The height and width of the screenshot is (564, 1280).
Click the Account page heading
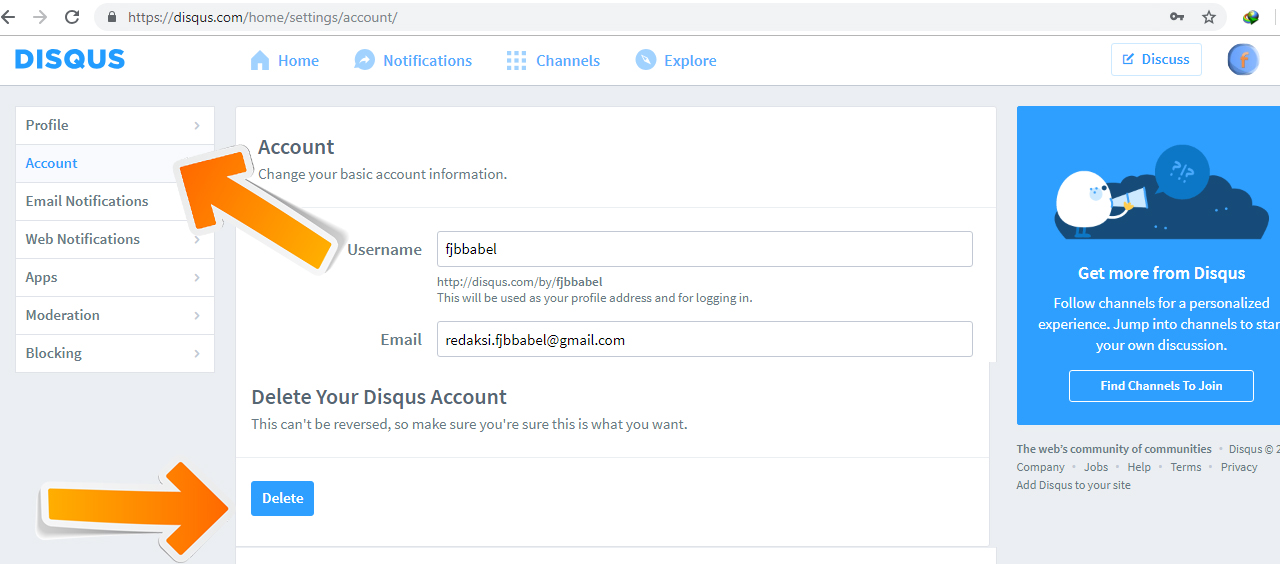point(296,147)
